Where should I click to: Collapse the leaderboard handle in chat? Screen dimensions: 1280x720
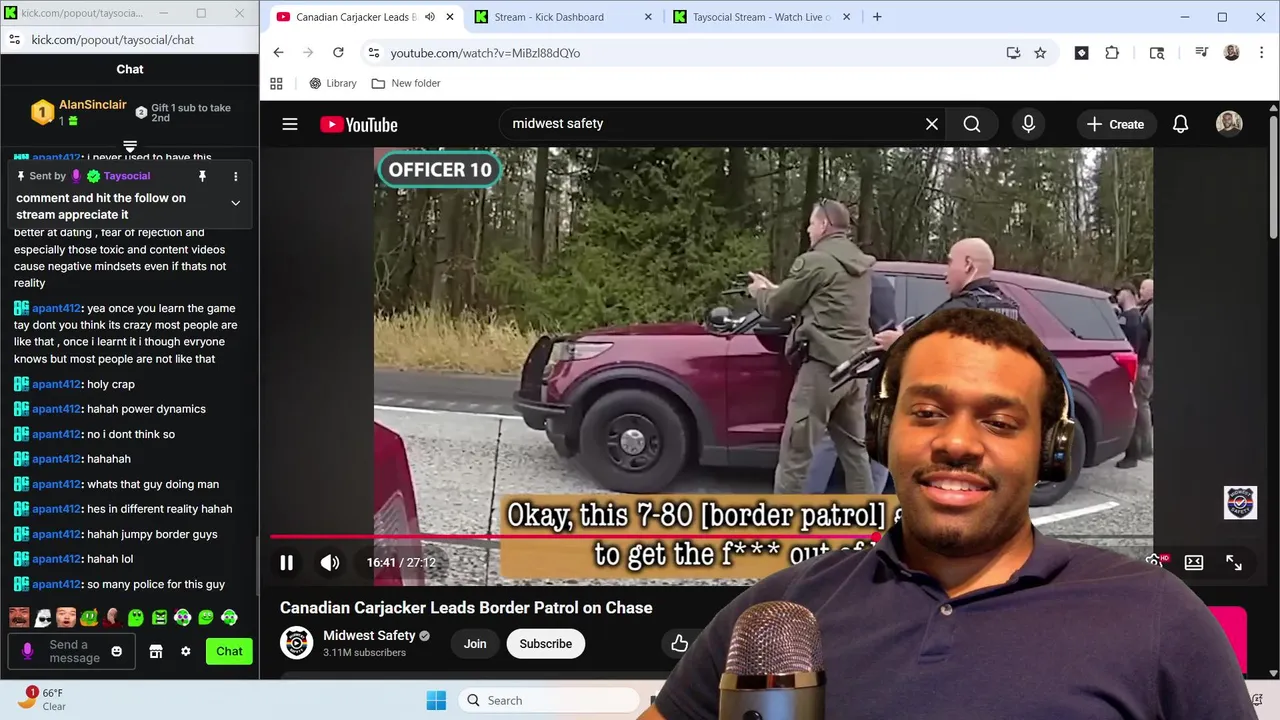coord(130,147)
